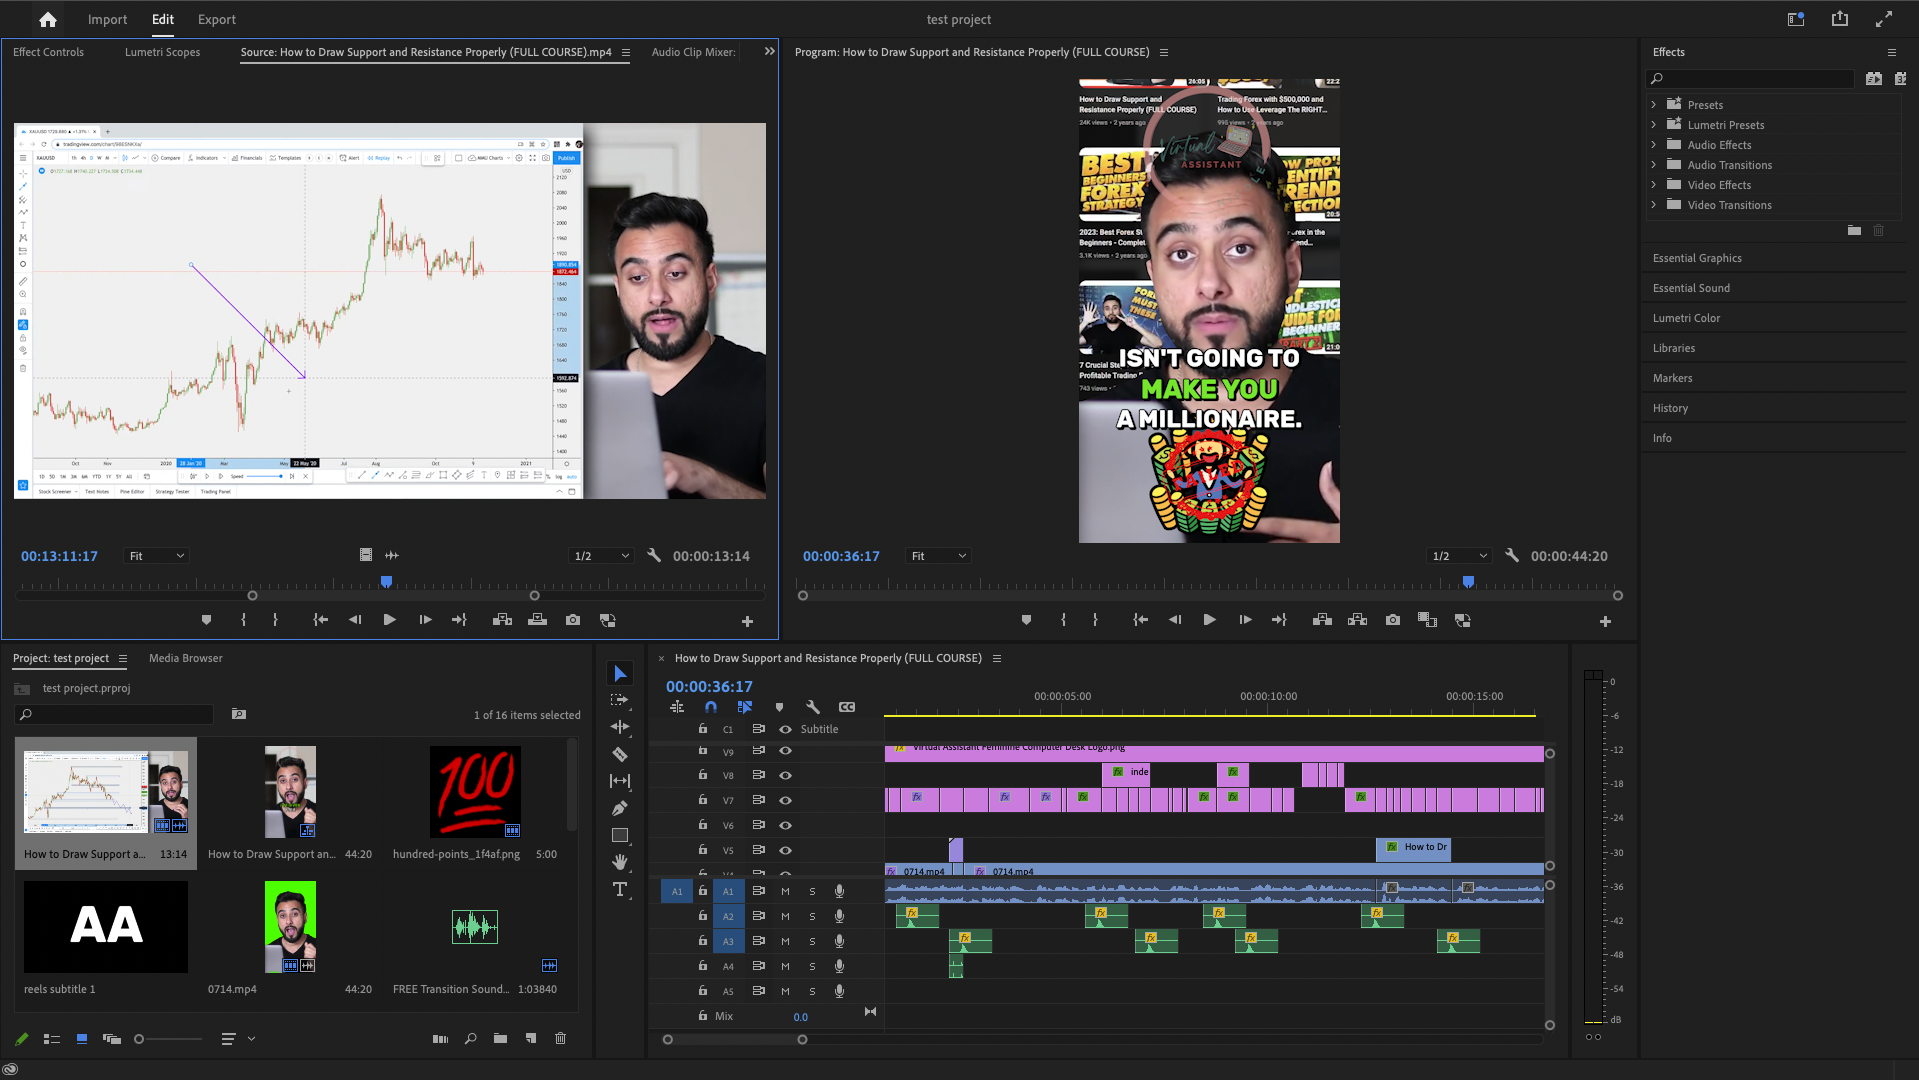Pick the Ripple Edit tool

pos(620,727)
